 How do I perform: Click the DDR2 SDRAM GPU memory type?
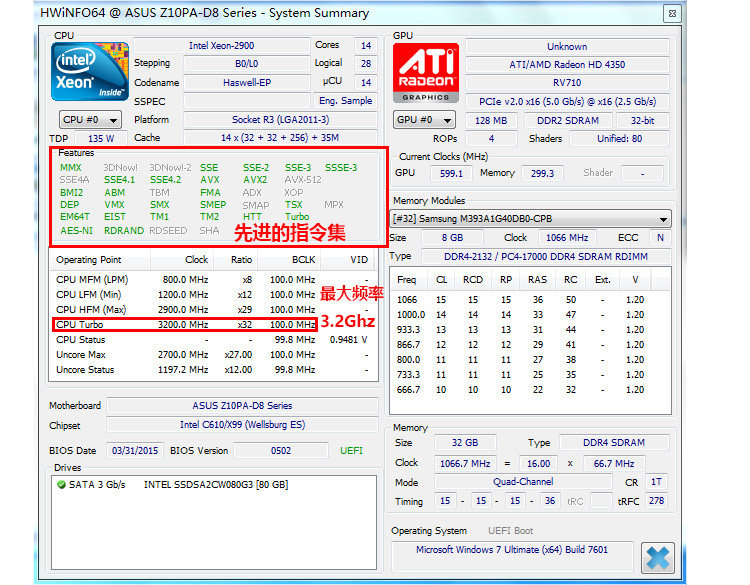(x=568, y=121)
